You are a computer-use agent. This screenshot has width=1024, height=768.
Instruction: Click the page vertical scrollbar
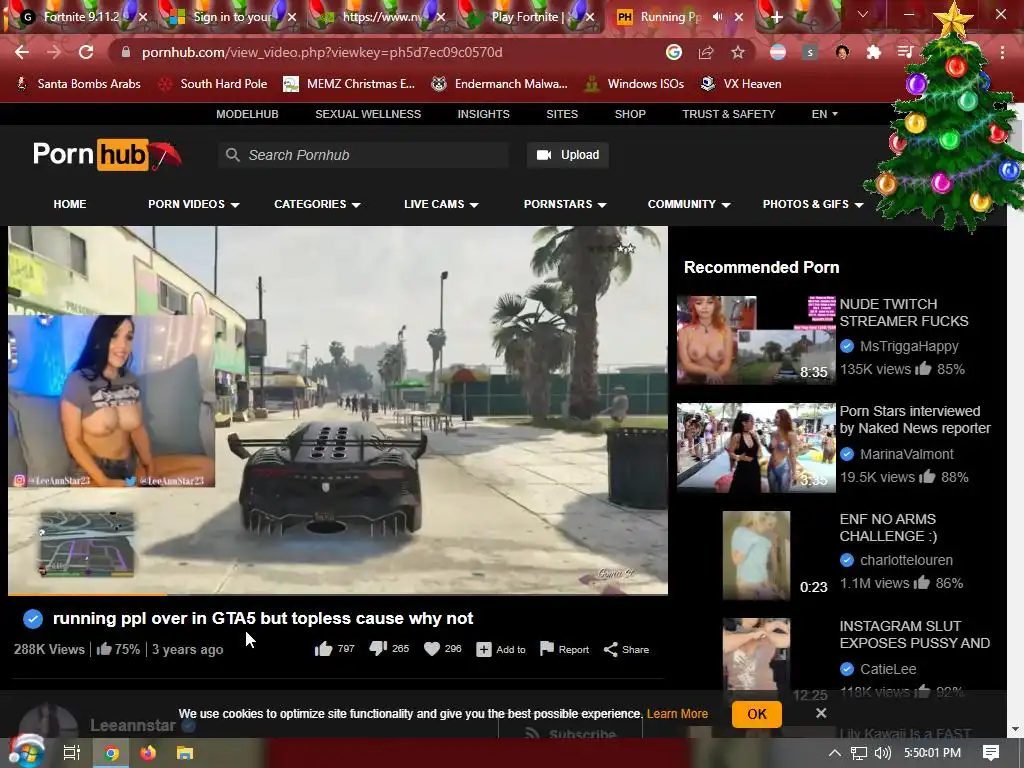[1015, 418]
